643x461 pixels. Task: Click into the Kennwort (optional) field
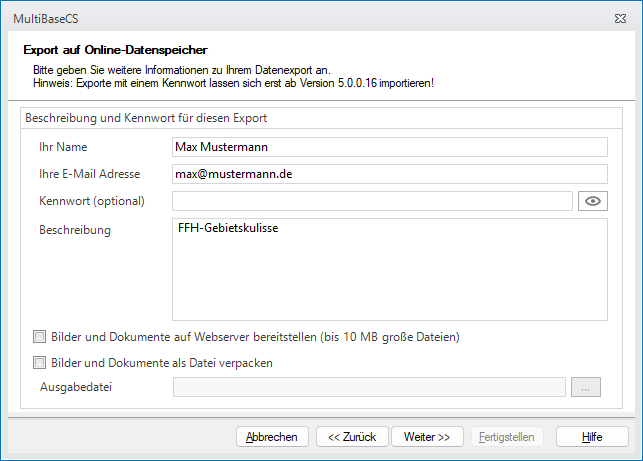pos(372,201)
